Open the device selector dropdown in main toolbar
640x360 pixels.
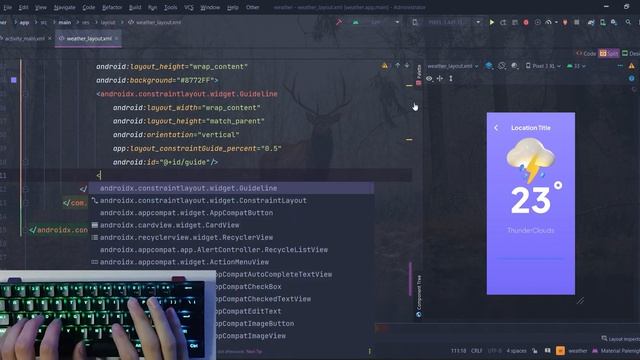click(x=447, y=22)
